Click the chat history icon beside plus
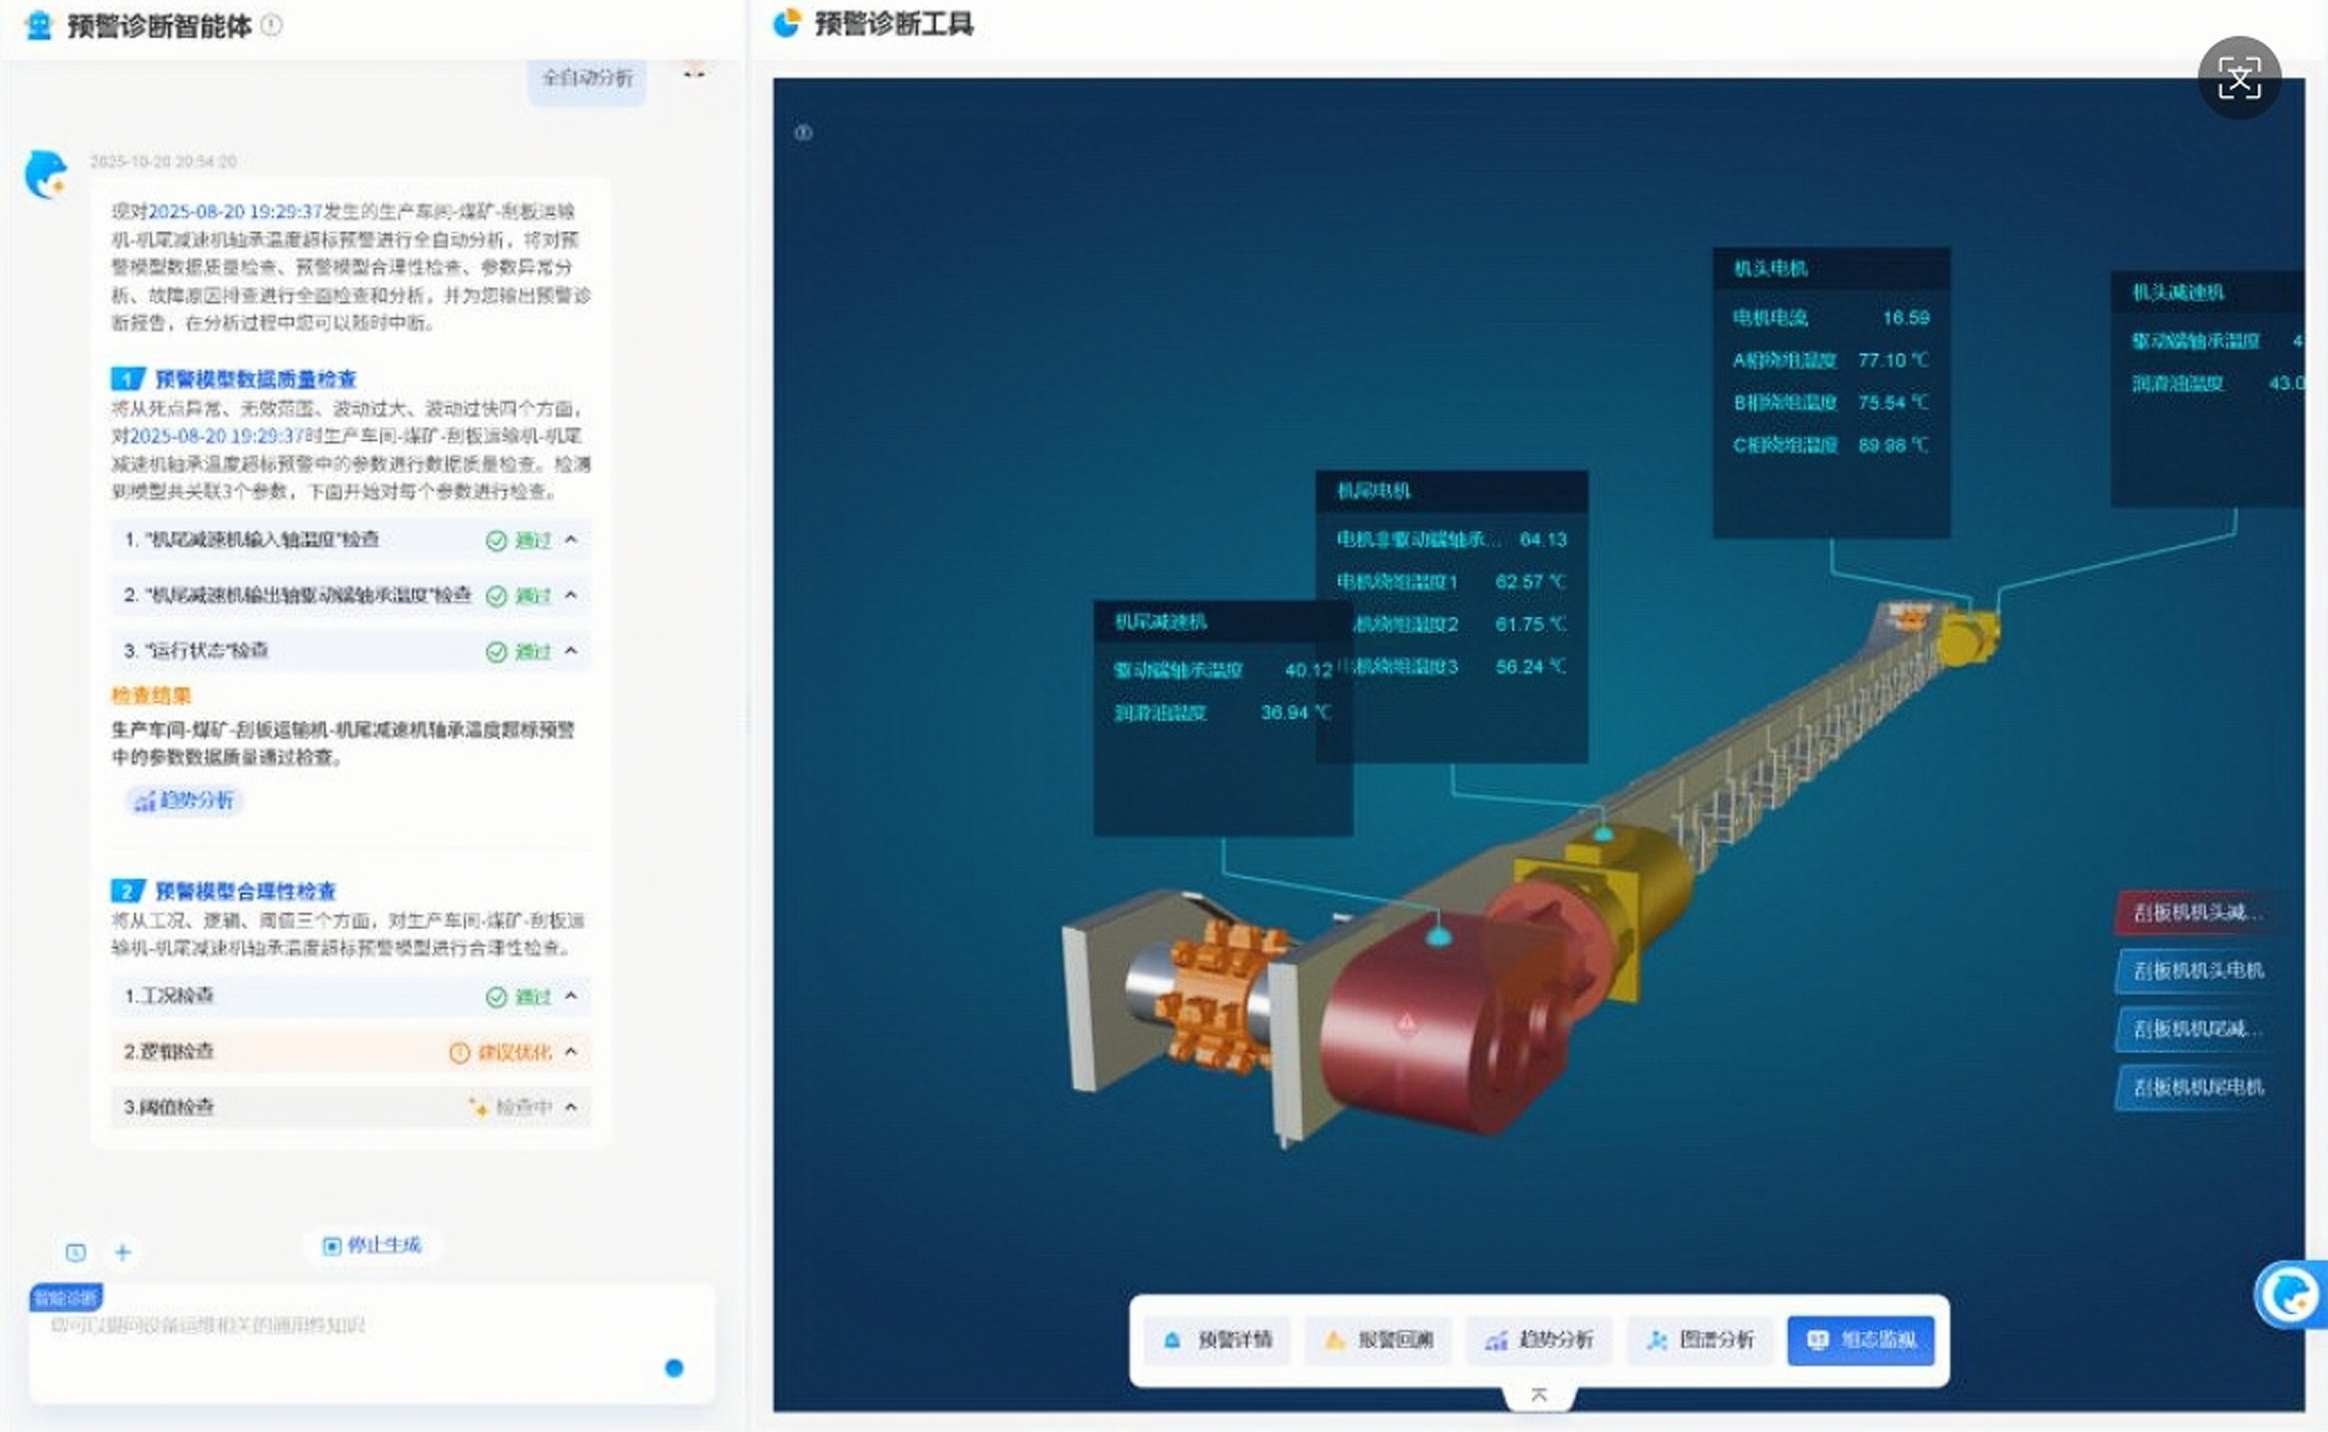 point(76,1252)
